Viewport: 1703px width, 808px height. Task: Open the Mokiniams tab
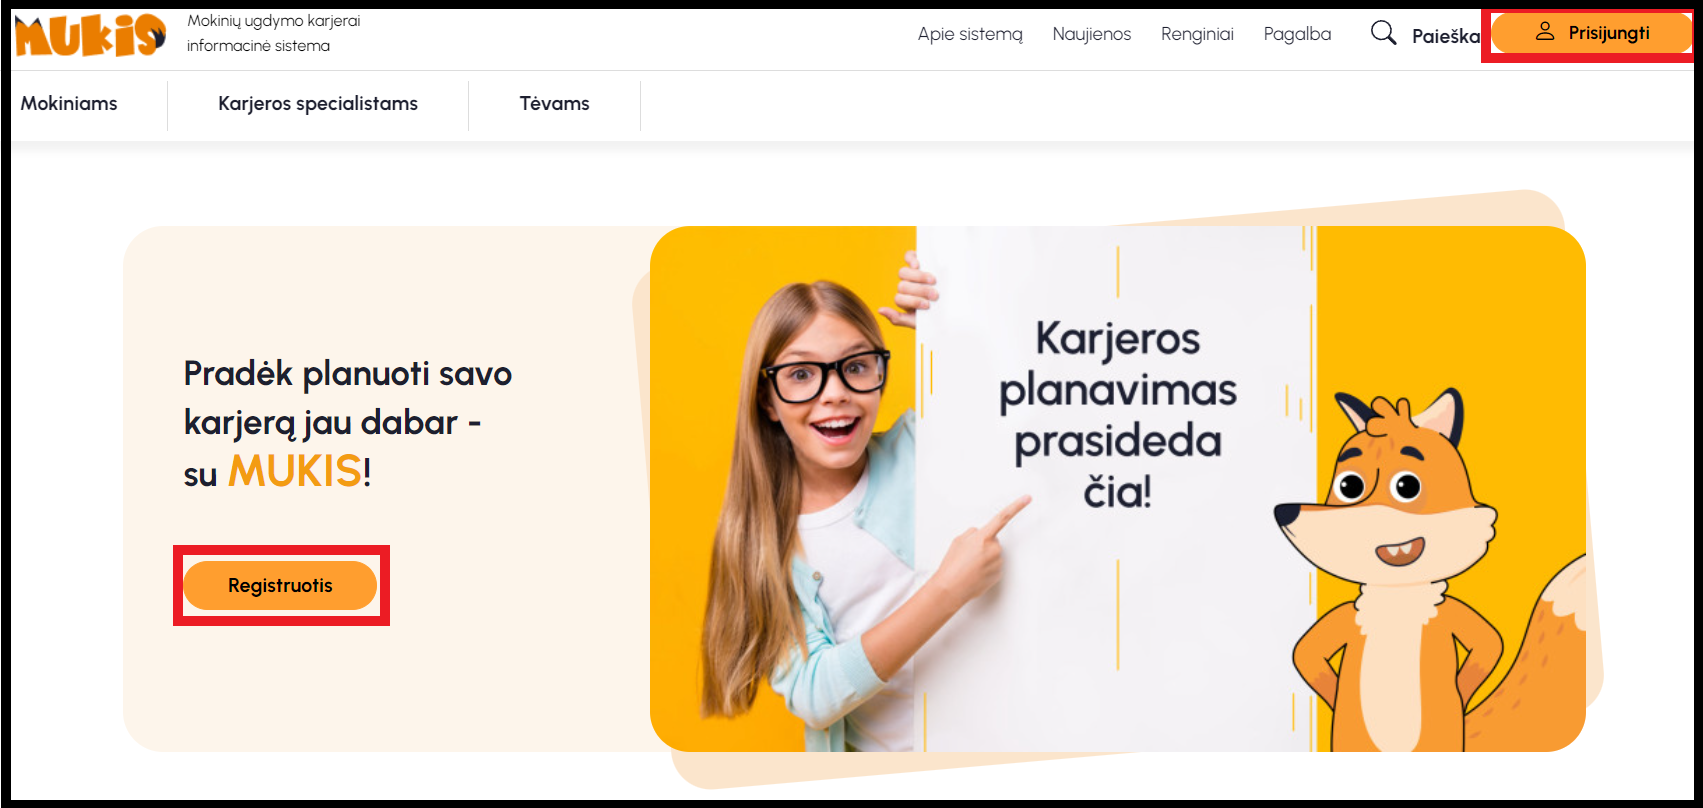click(69, 103)
